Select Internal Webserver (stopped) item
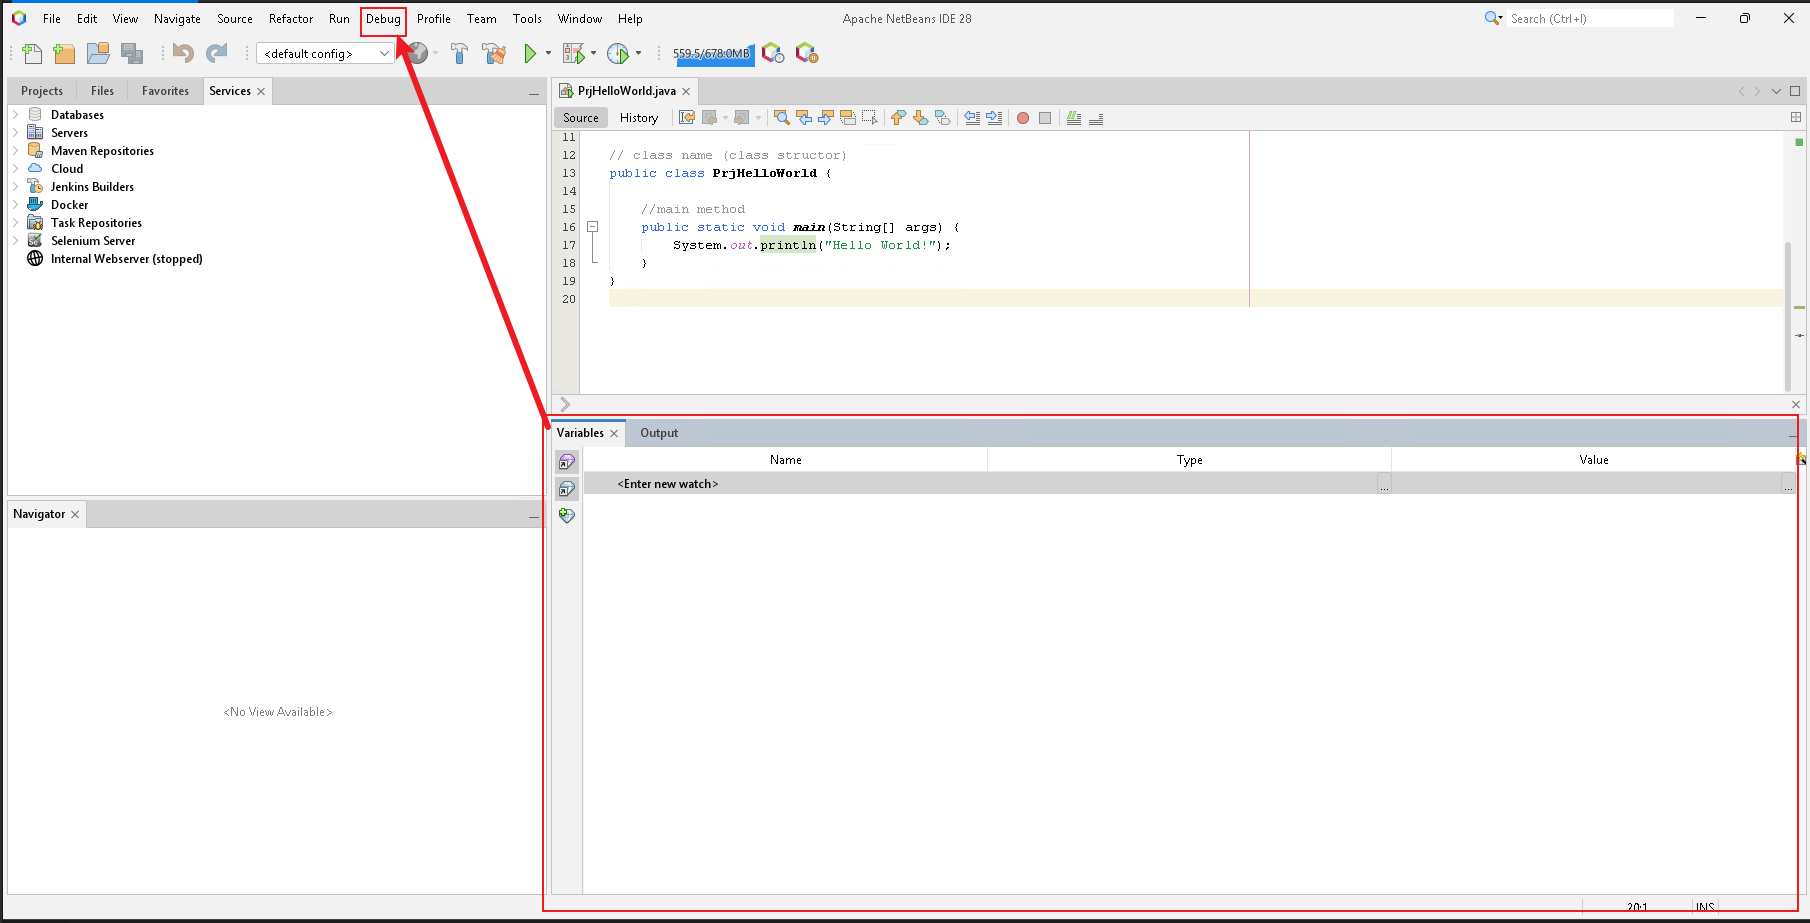Viewport: 1810px width, 923px height. pos(126,259)
